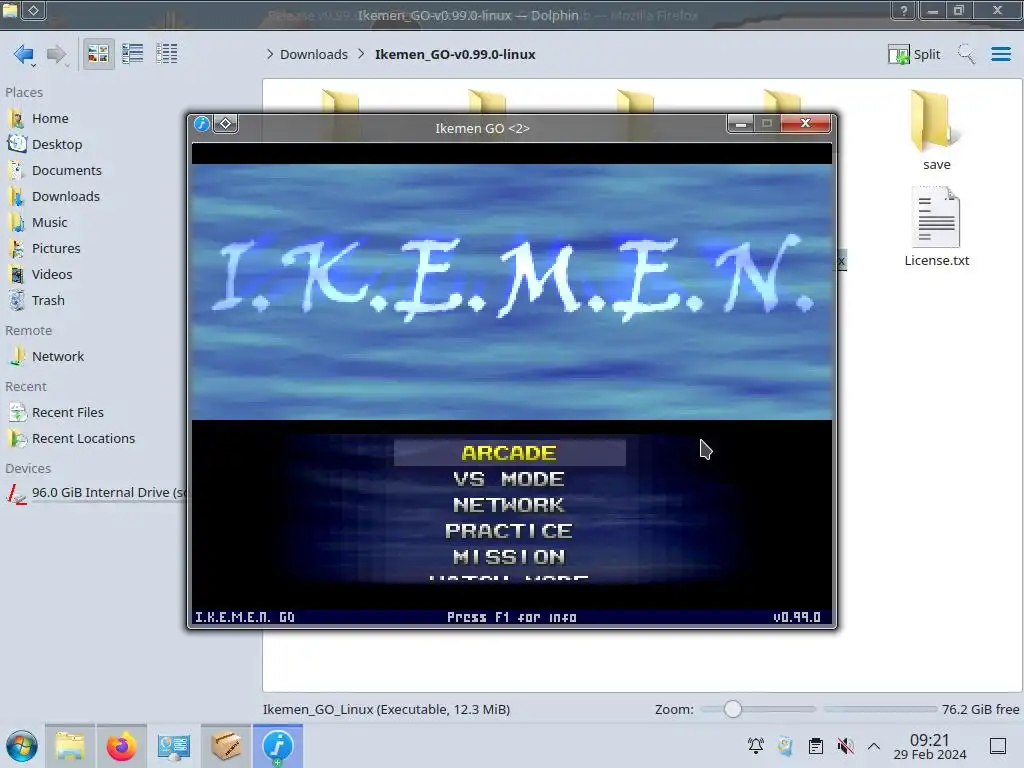Switch Dolphin to Details view mode
The height and width of the screenshot is (768, 1024).
click(167, 54)
